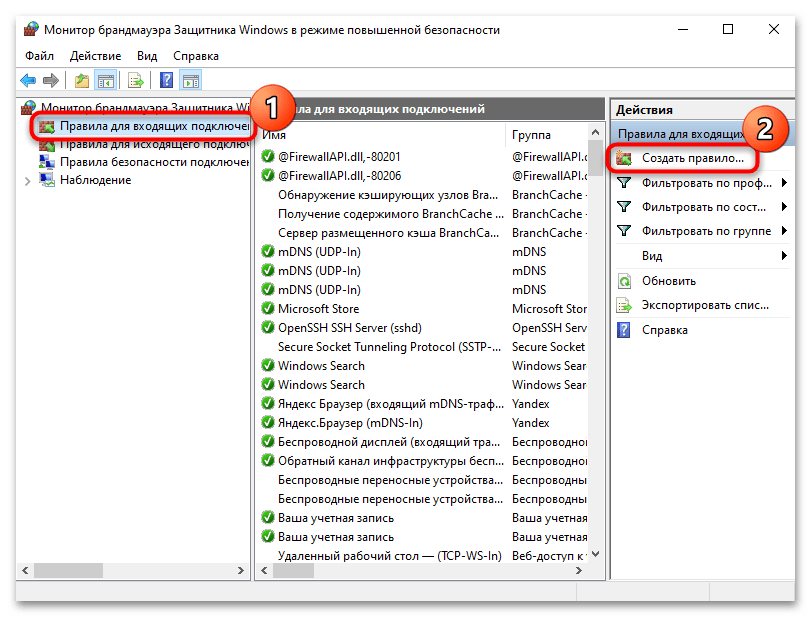Click the Справка help icon in Actions pane

622,328
